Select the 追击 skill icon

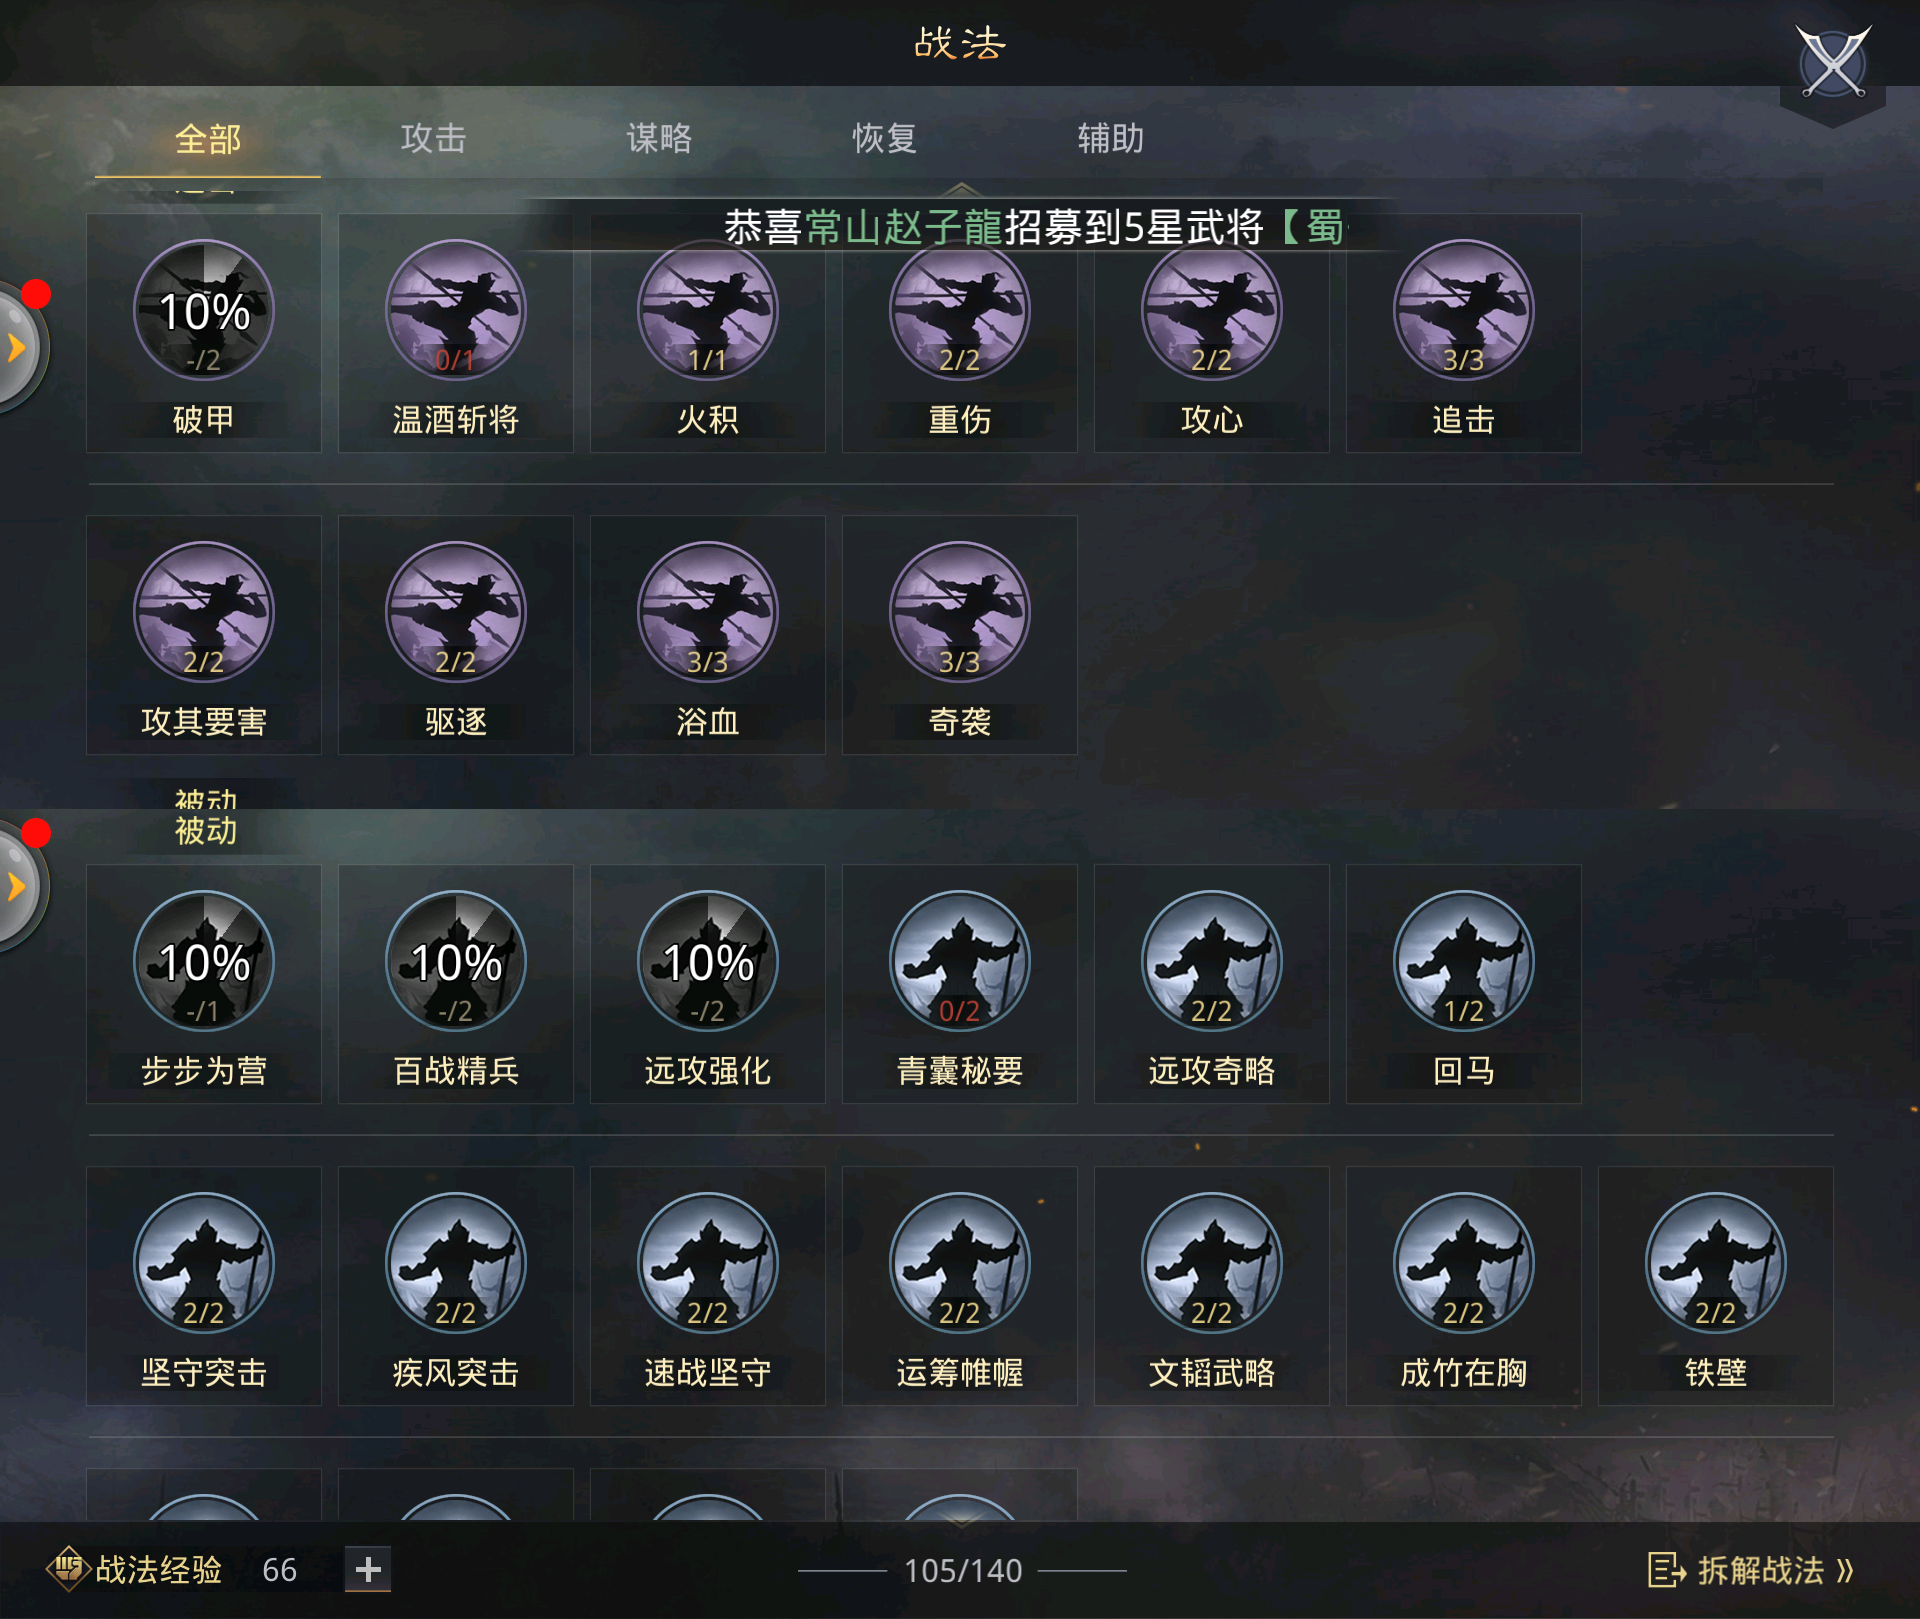tap(1464, 310)
